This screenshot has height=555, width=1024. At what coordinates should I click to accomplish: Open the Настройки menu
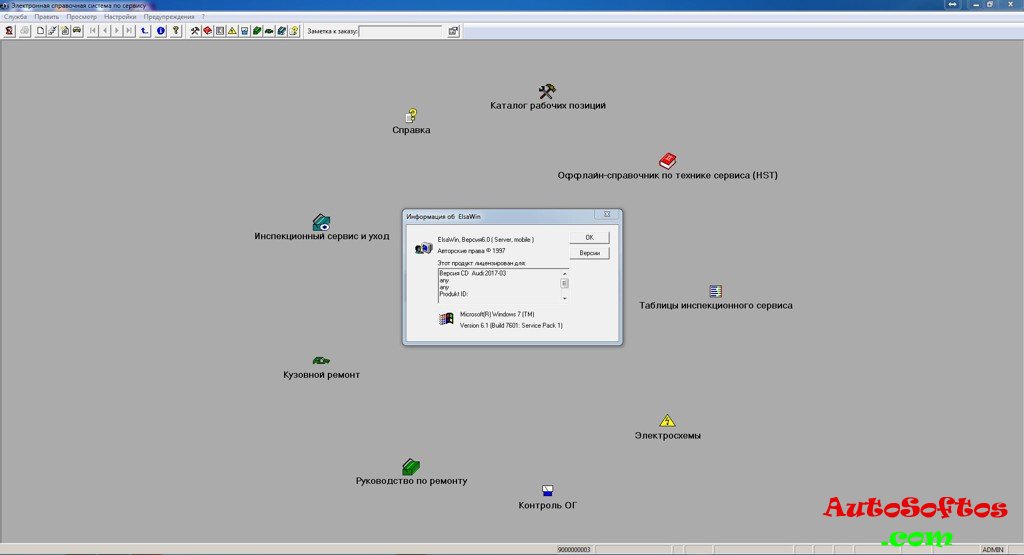[120, 17]
